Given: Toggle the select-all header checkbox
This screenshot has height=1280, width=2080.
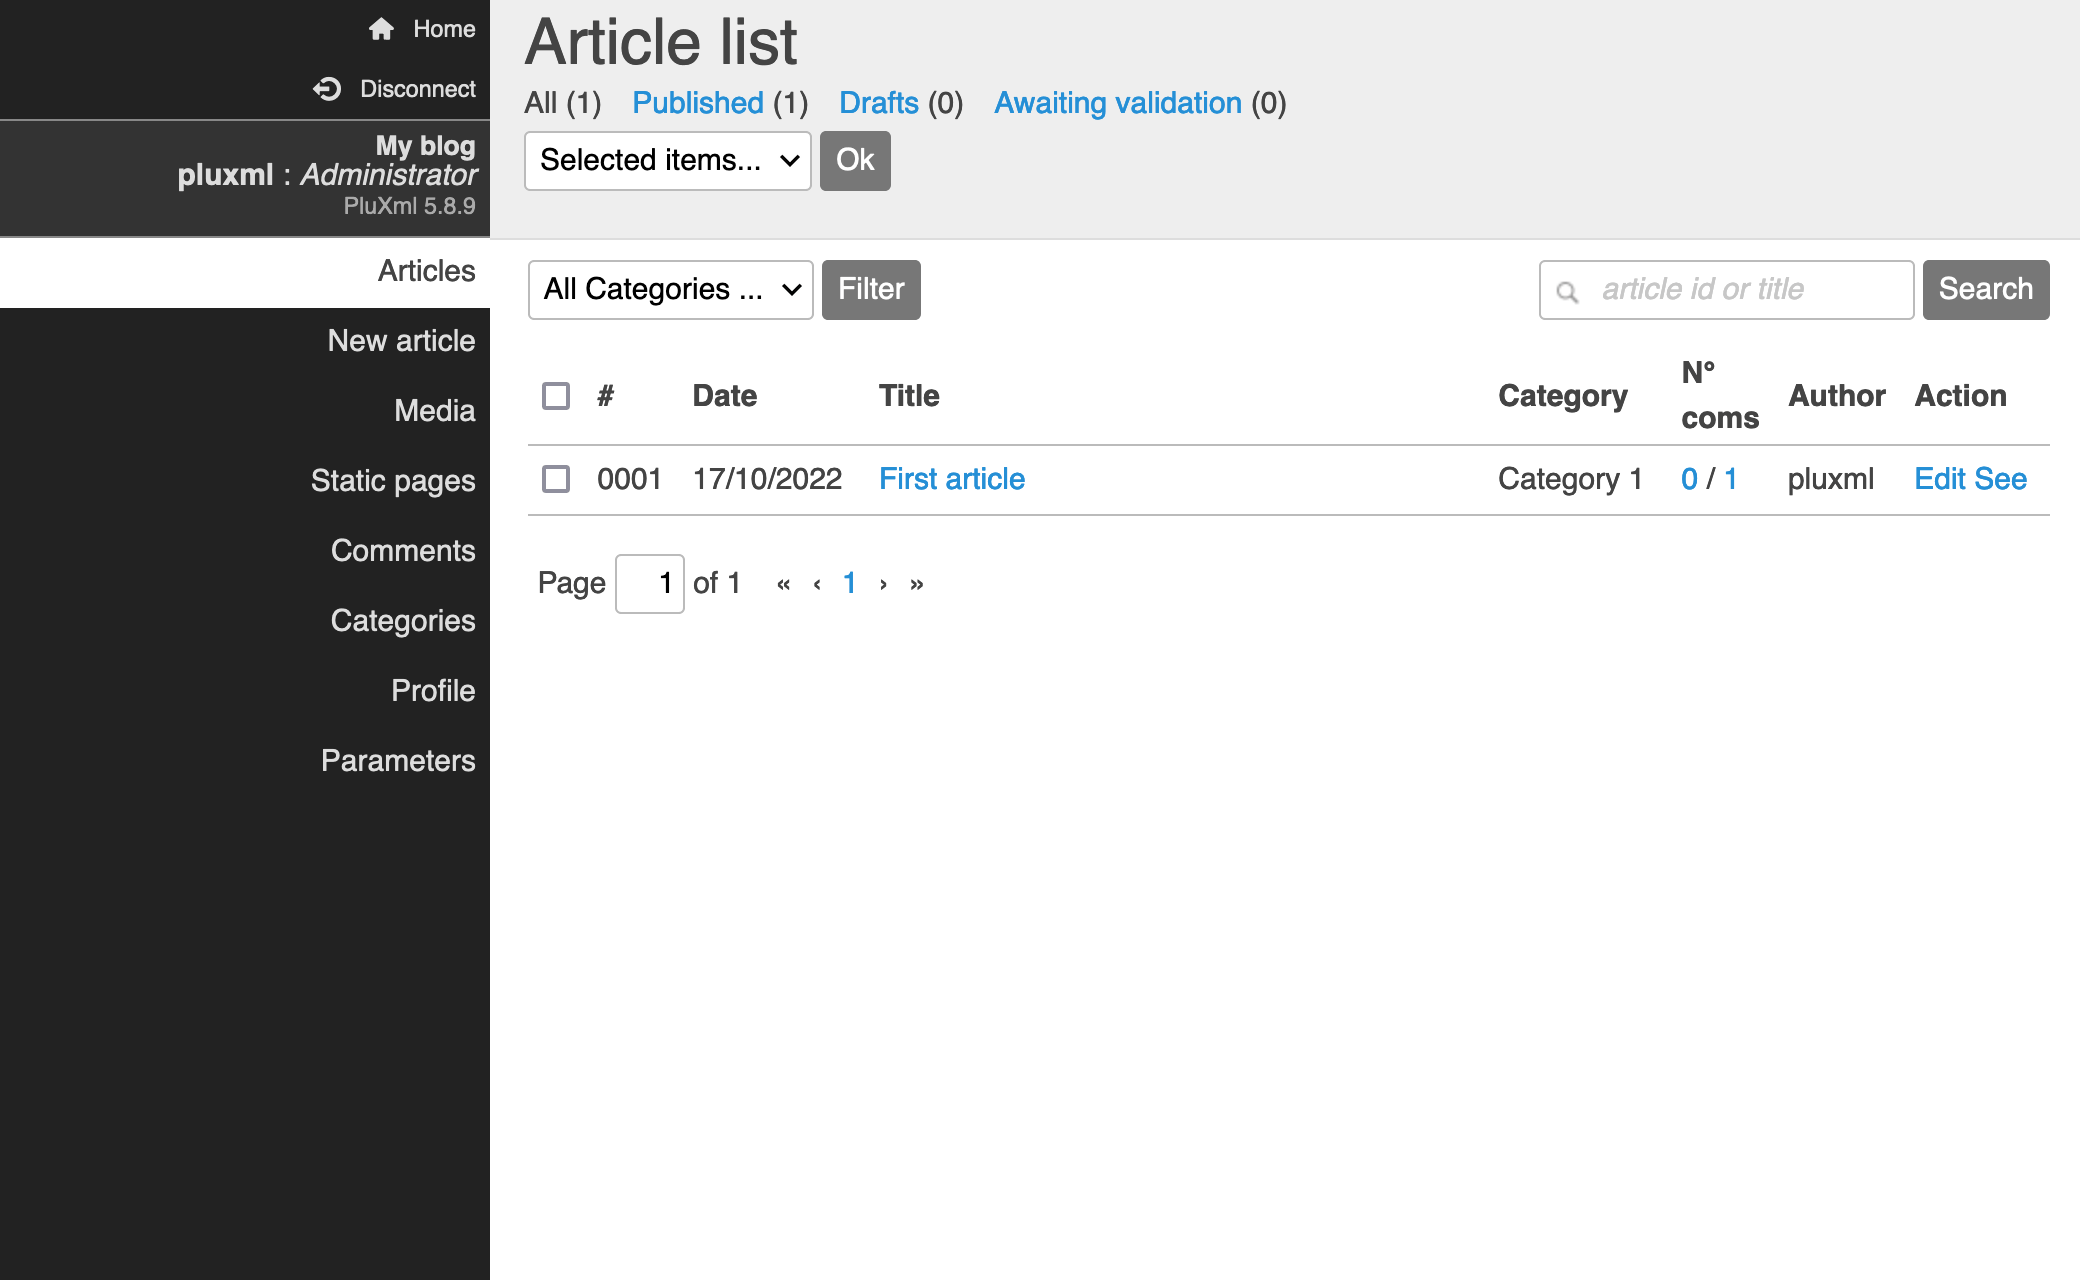Looking at the screenshot, I should (x=556, y=396).
